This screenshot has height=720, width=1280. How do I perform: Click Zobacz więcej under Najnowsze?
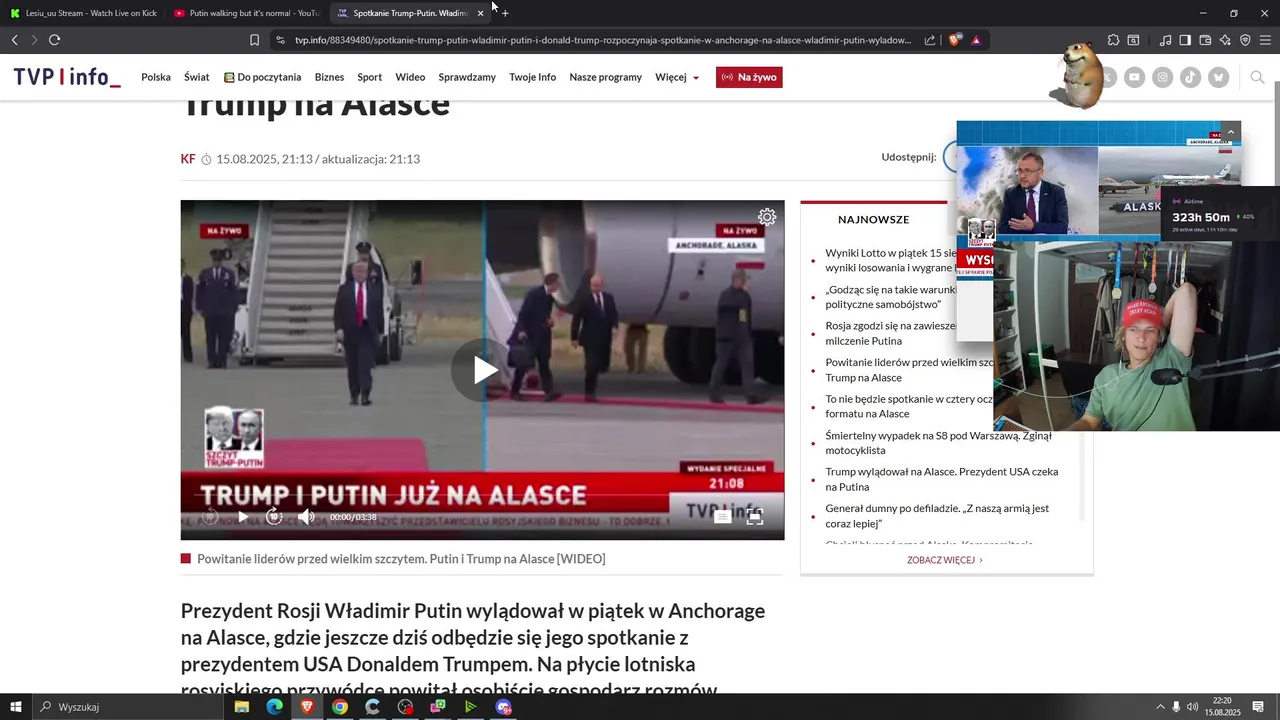point(945,560)
